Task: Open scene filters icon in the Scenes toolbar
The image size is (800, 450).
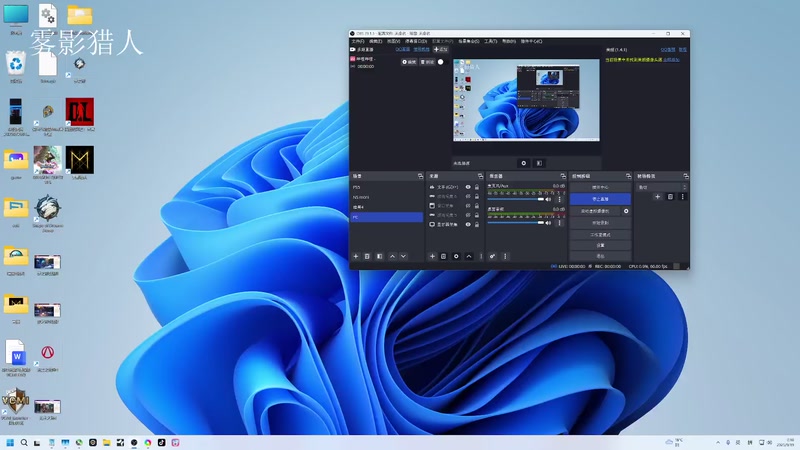Action: click(379, 256)
